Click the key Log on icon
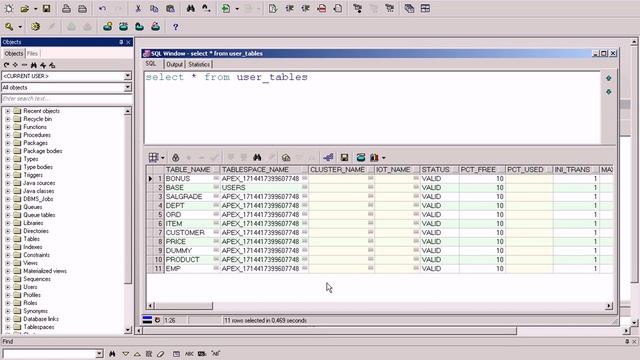This screenshot has width=640, height=360. pyautogui.click(x=9, y=27)
